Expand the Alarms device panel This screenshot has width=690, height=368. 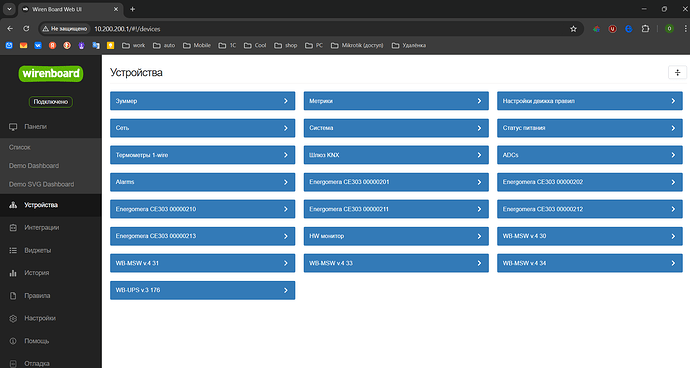(x=202, y=182)
